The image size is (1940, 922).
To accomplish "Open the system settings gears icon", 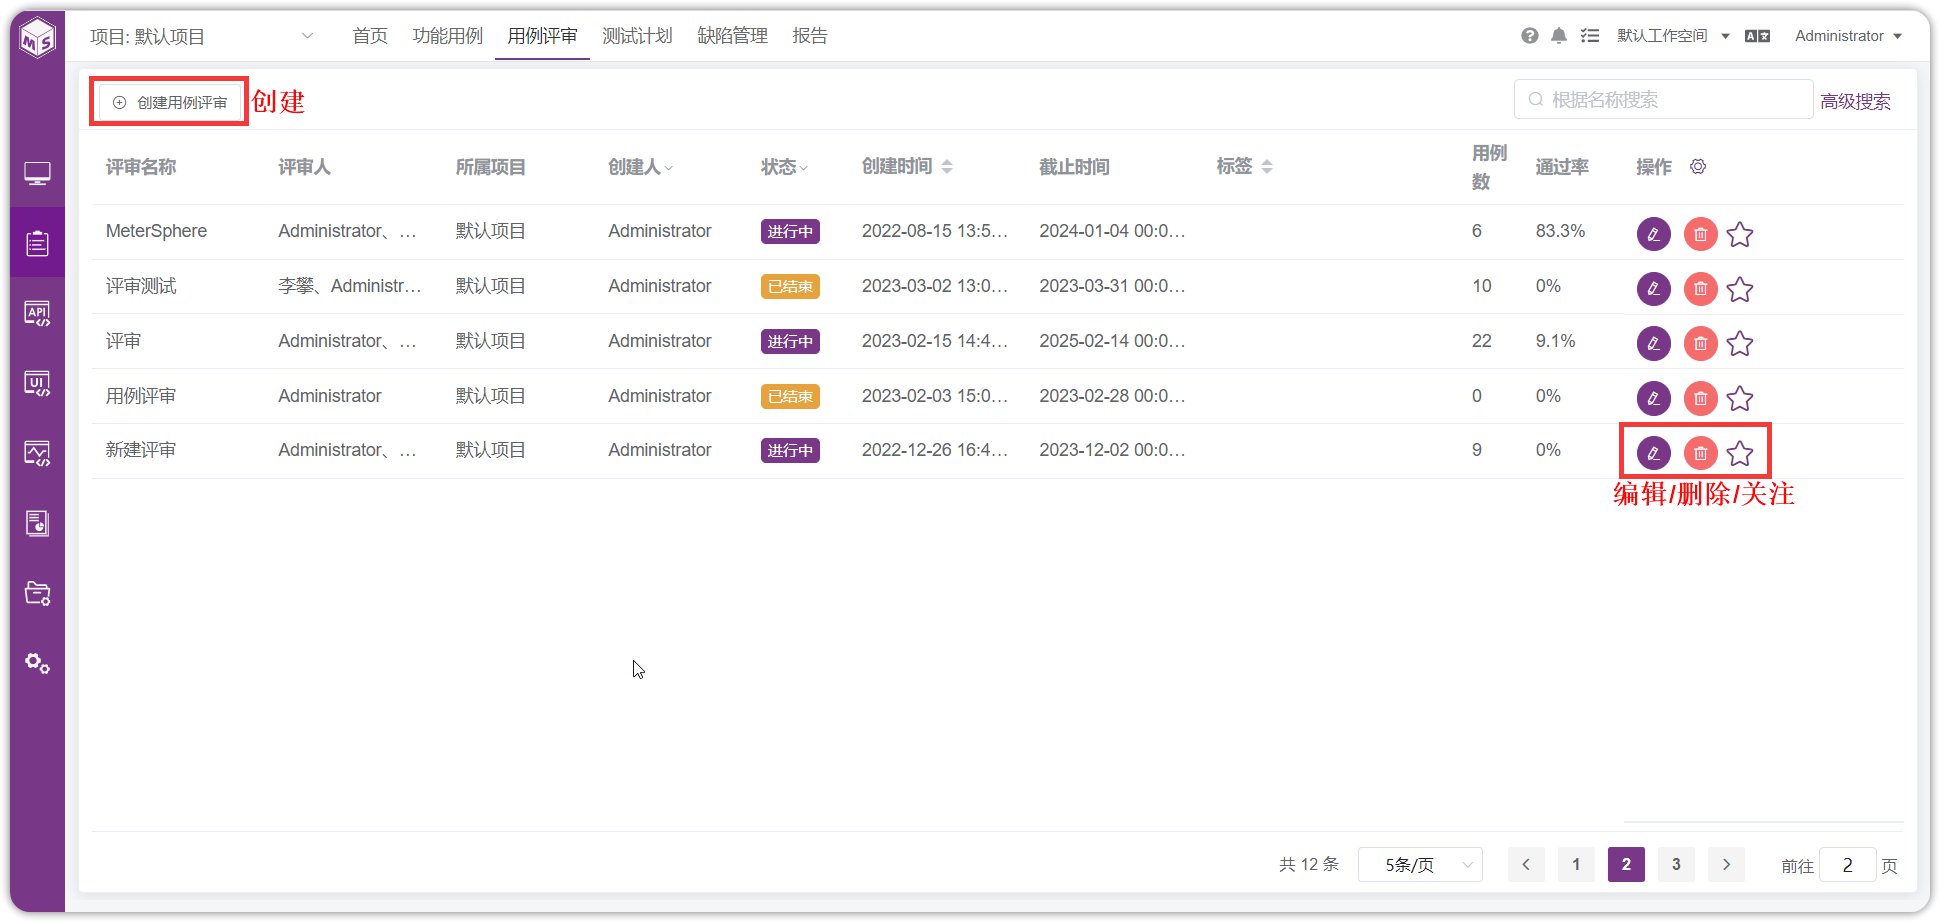I will pos(37,663).
